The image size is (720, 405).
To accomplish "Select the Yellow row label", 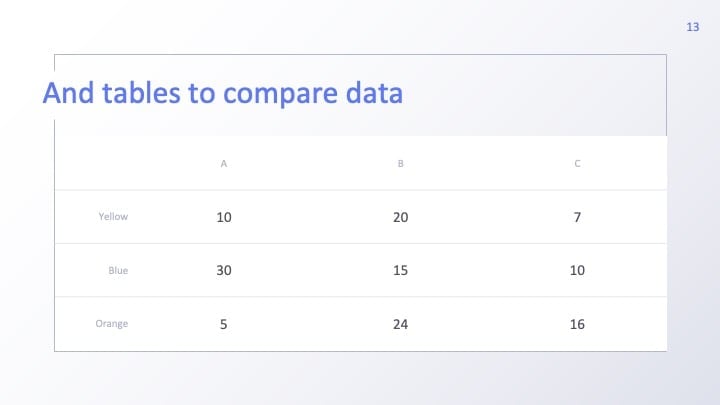I will pyautogui.click(x=113, y=217).
